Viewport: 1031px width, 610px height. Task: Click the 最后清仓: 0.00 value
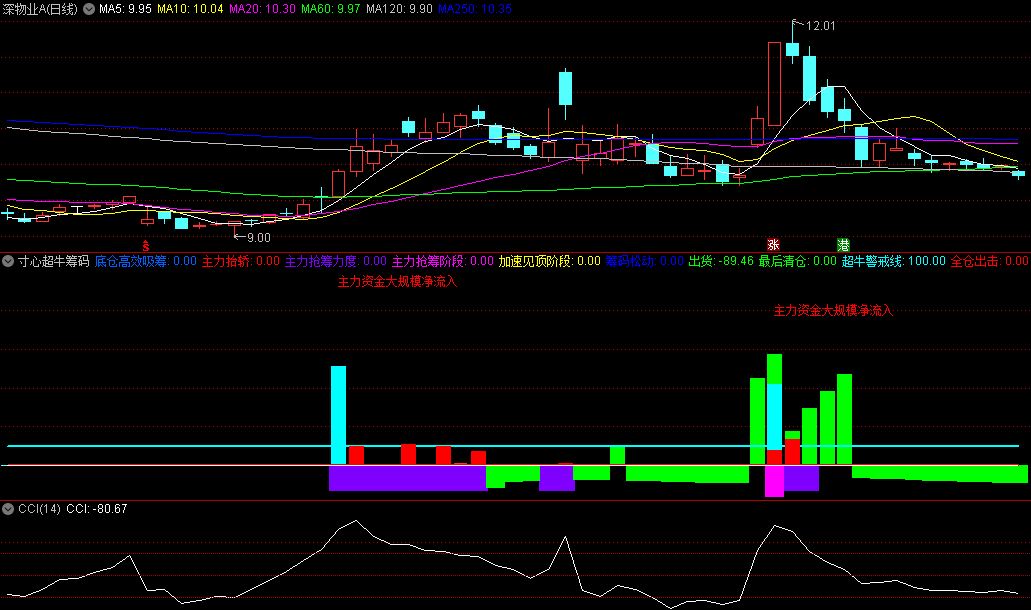798,262
